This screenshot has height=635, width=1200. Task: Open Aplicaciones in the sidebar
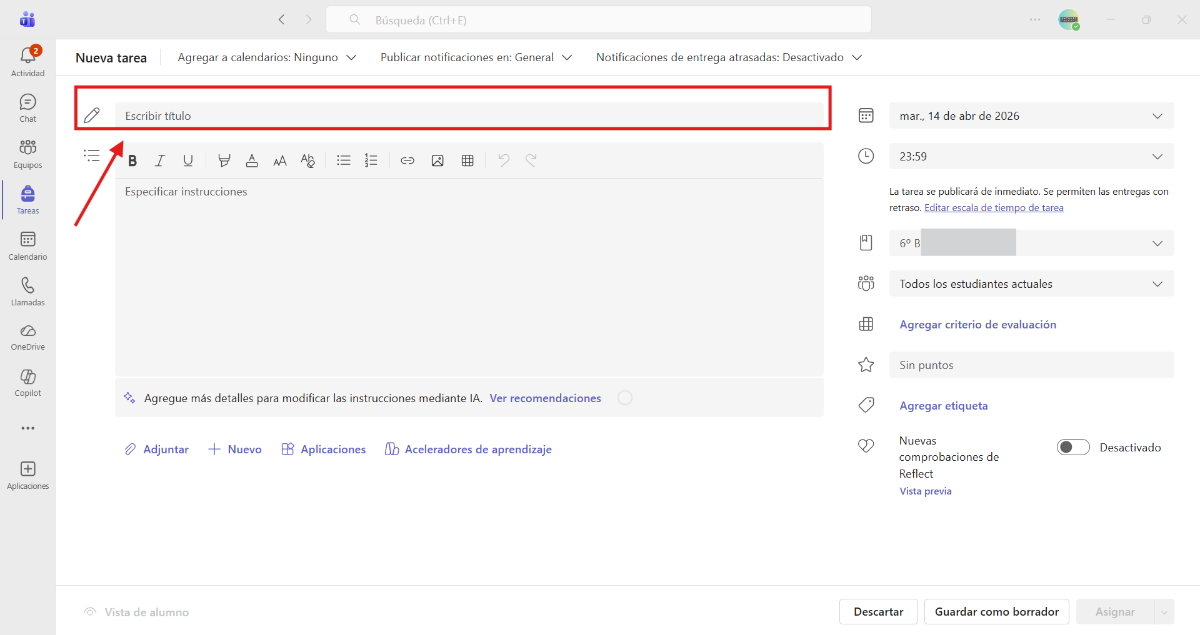[28, 475]
